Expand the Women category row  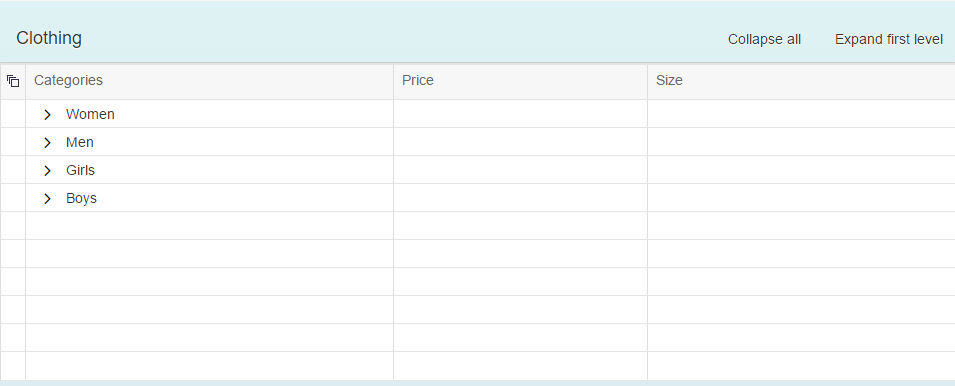tap(48, 114)
